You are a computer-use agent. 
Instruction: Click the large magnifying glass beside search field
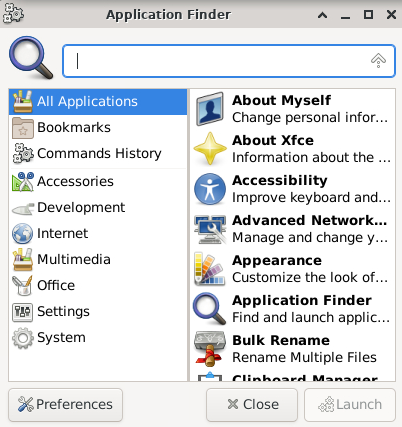click(31, 57)
